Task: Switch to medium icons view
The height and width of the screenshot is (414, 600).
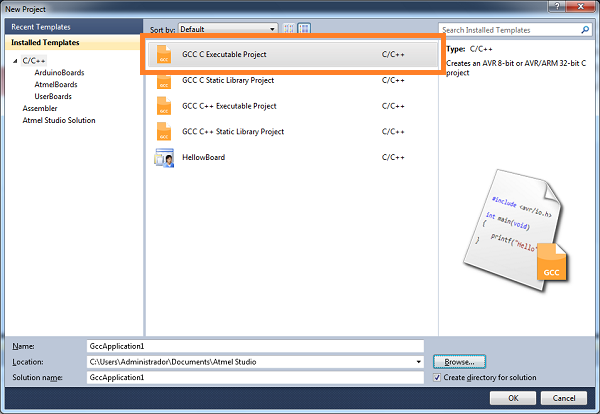Action: tap(304, 29)
